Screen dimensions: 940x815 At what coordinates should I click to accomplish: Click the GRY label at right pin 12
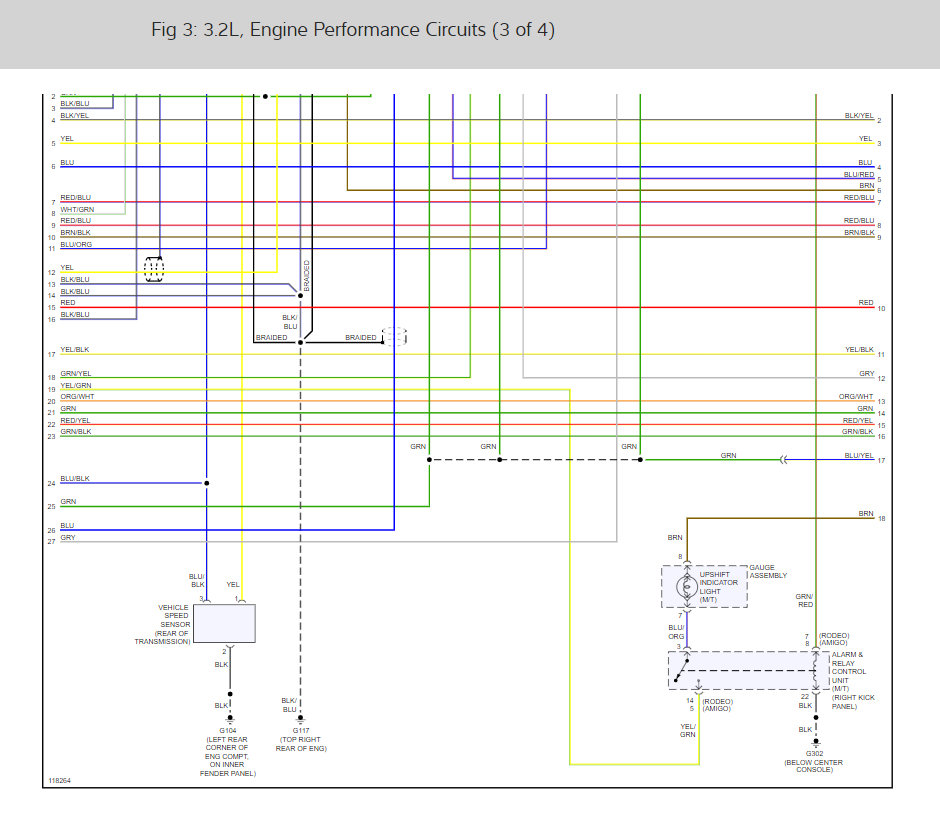pos(867,373)
